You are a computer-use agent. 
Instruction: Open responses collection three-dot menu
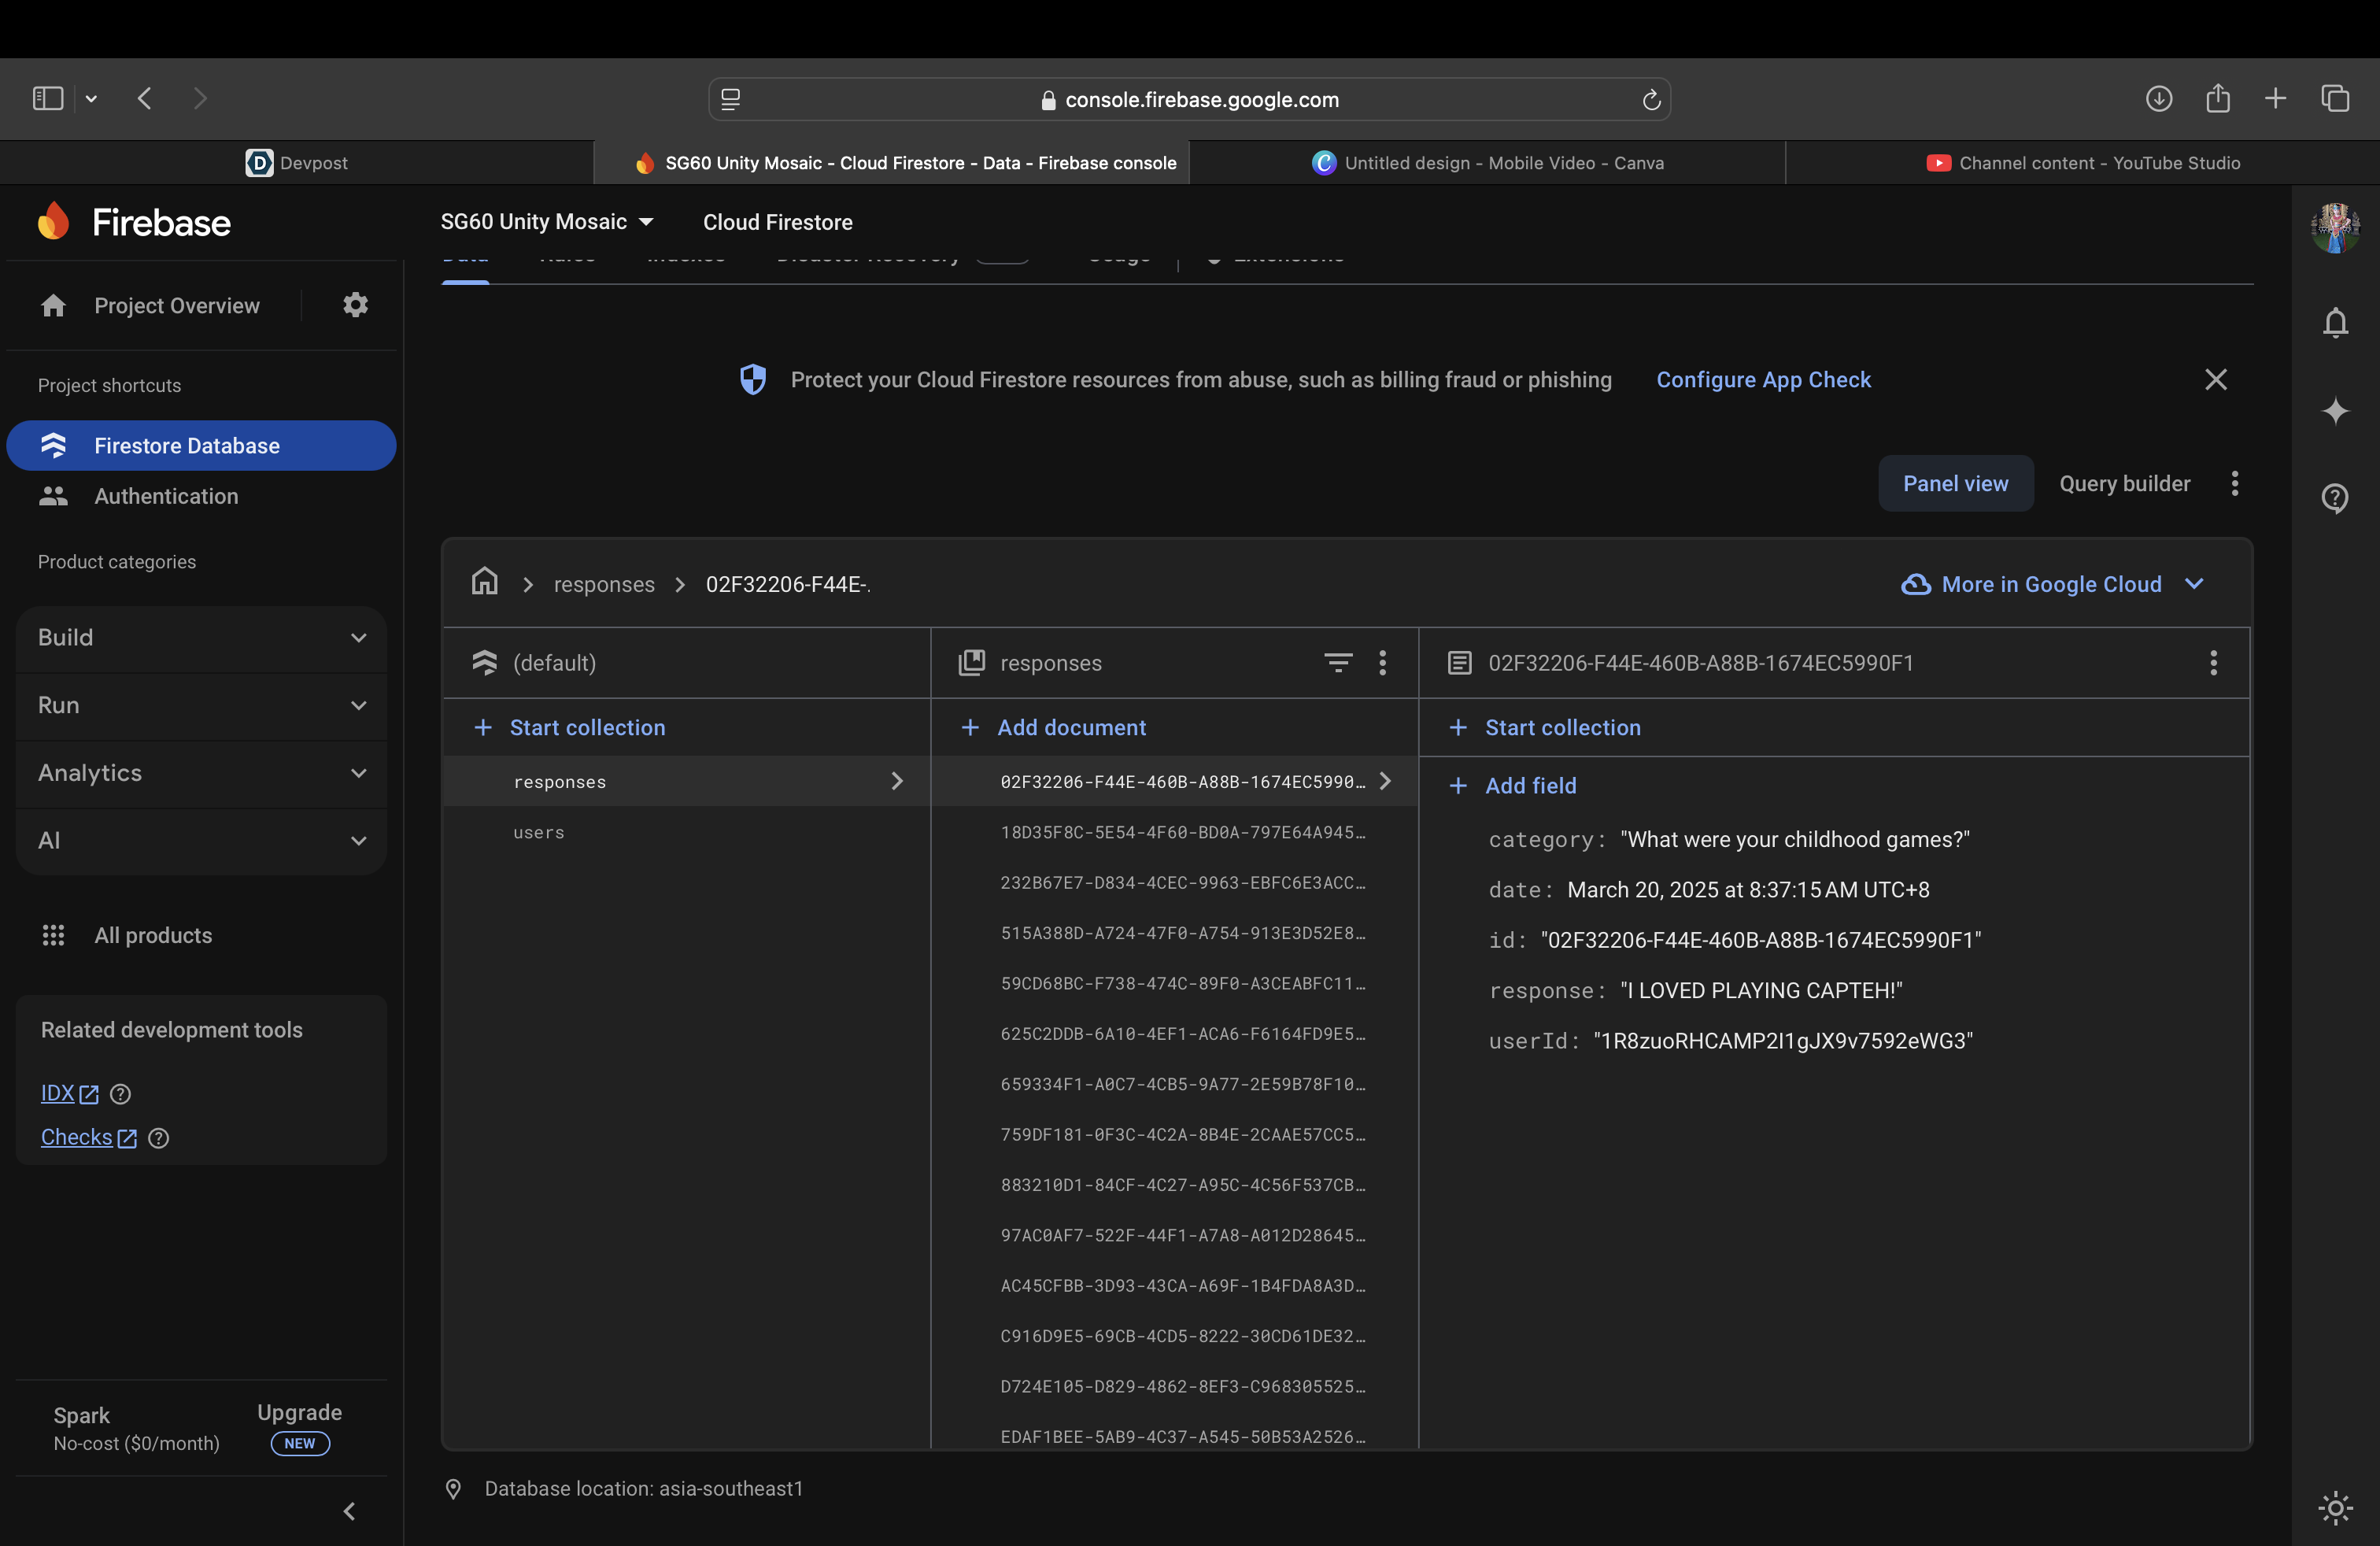point(1383,662)
